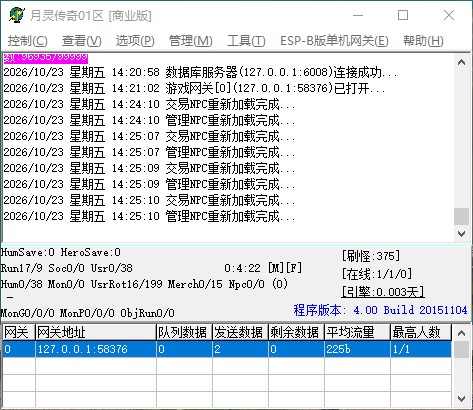
Task: Click the 14:25:10 交易NPC重新加载完成 log line
Action: [x=149, y=200]
